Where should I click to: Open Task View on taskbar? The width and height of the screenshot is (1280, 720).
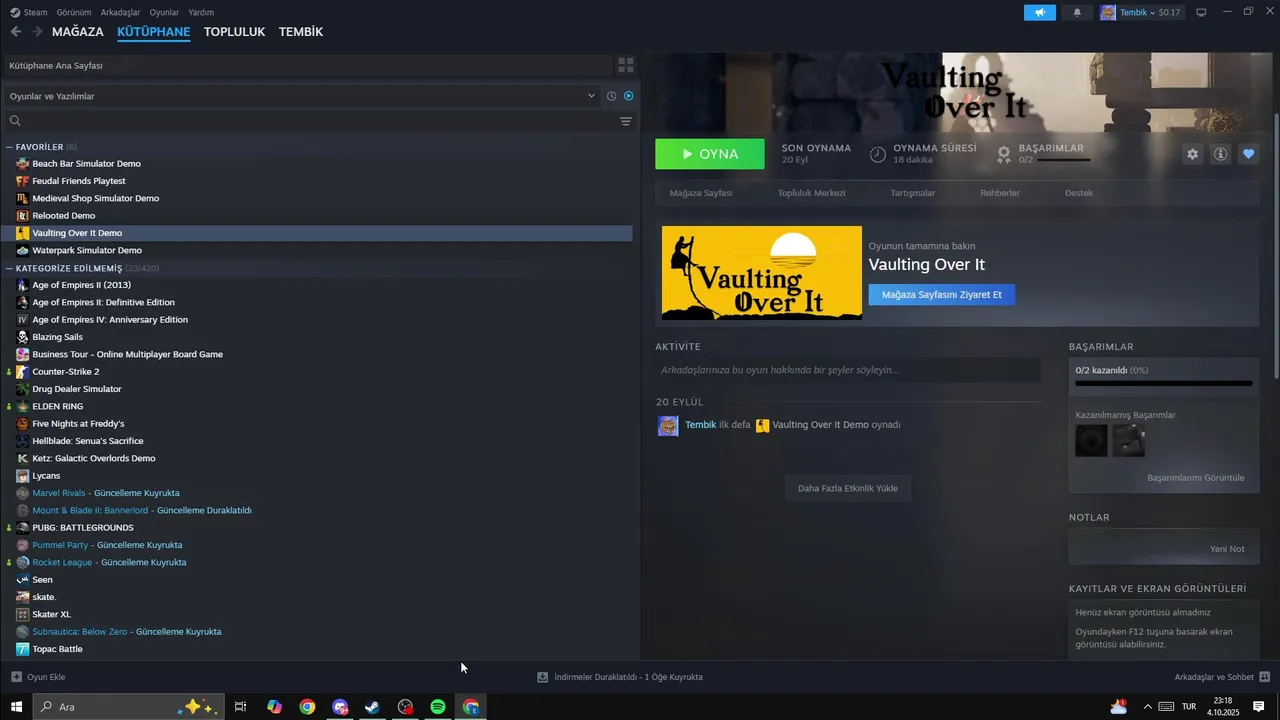(x=240, y=707)
